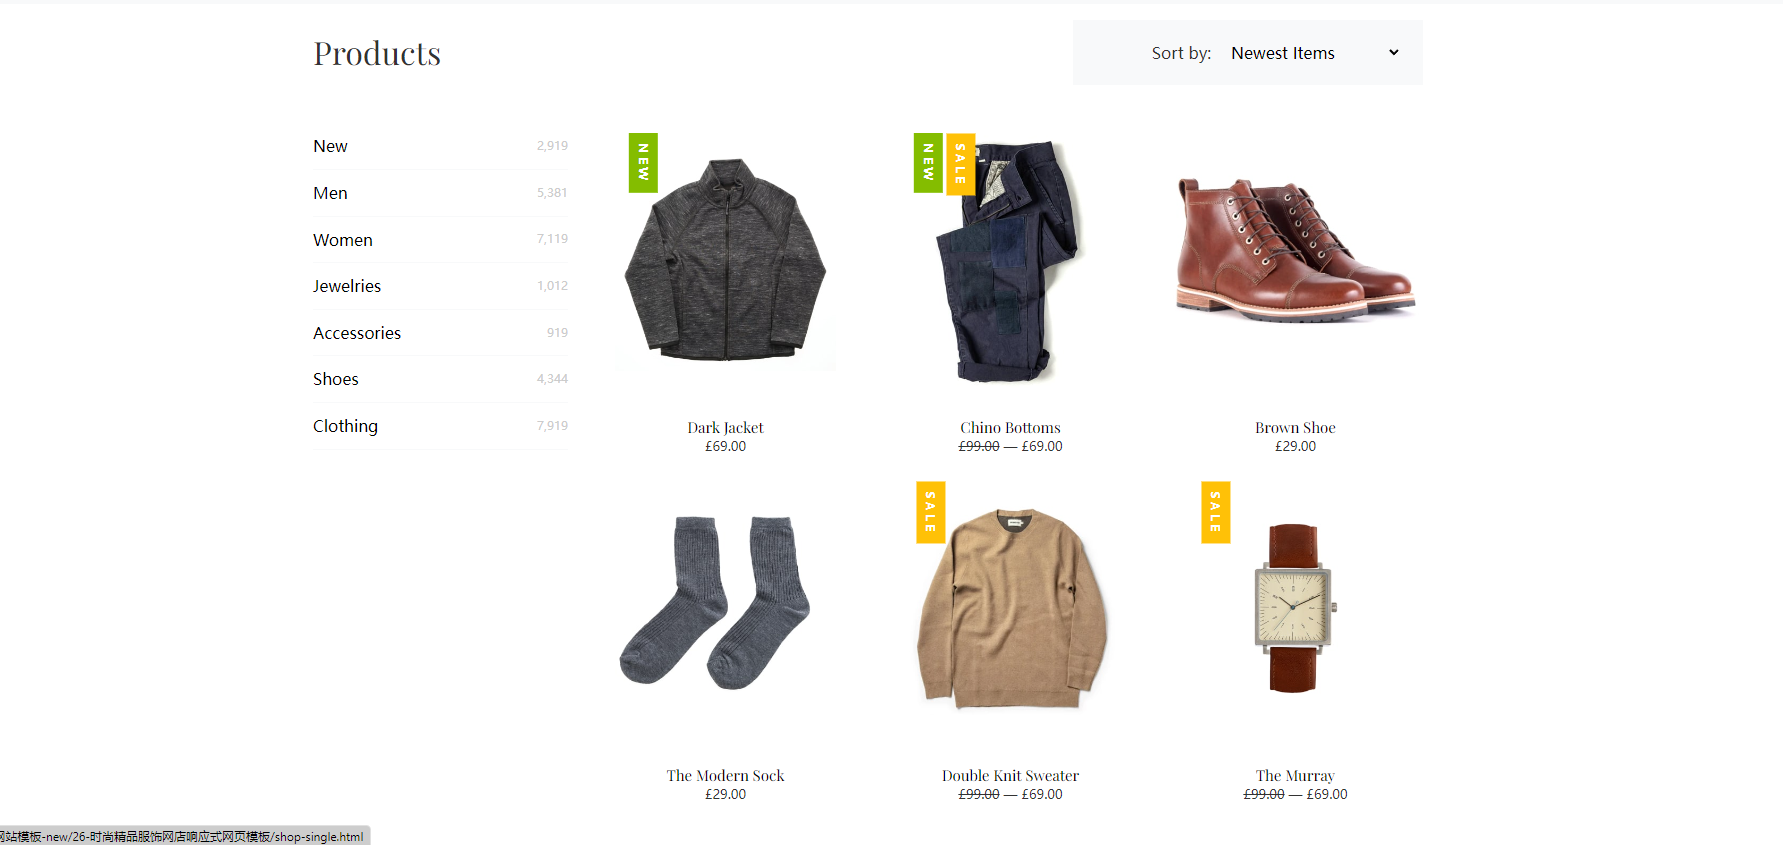Click the green NEW badge on Dark Jacket
Viewport: 1783px width, 845px height.
coord(643,163)
